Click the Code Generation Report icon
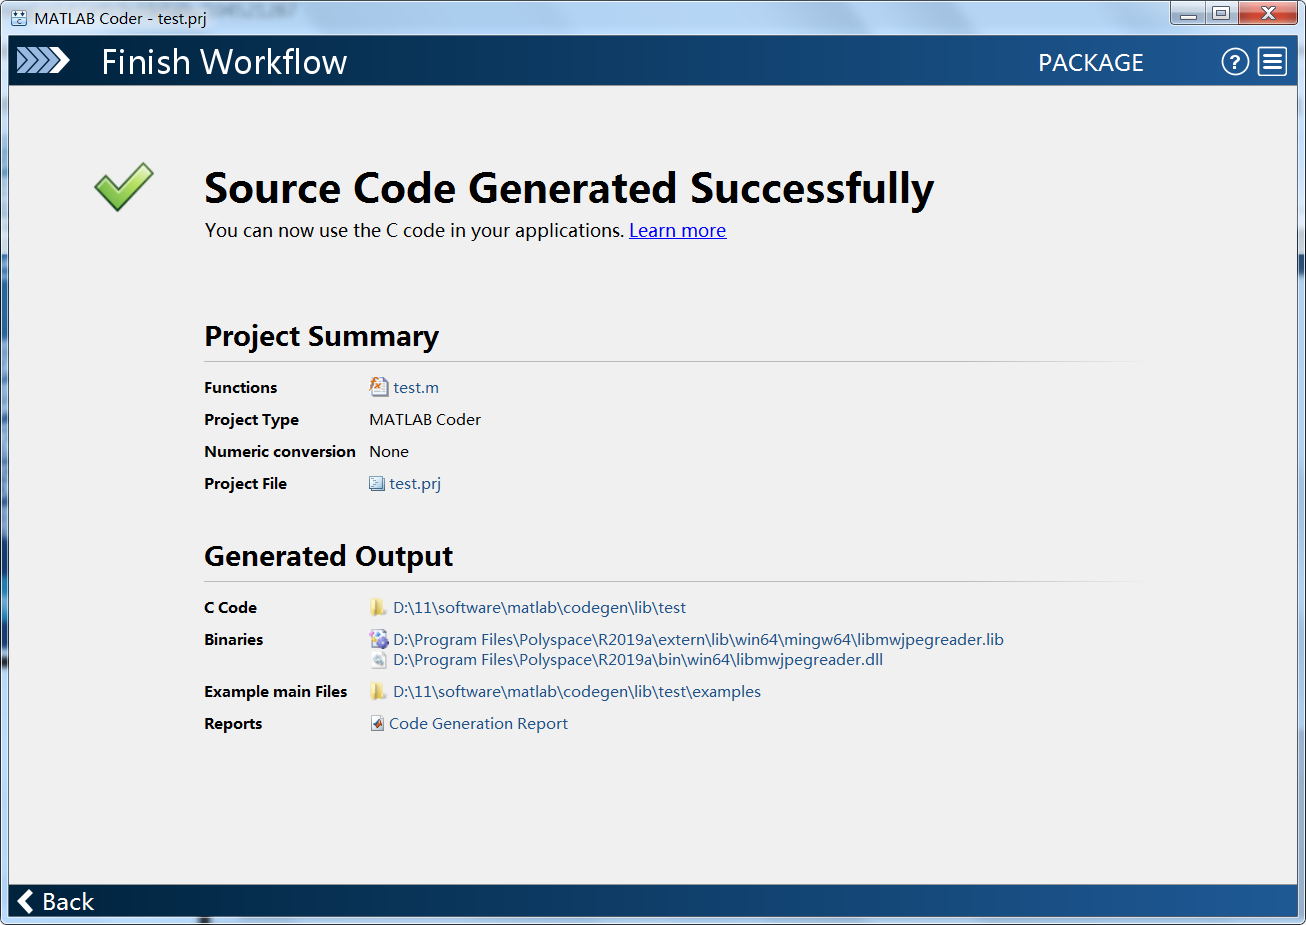The width and height of the screenshot is (1306, 925). (x=377, y=723)
